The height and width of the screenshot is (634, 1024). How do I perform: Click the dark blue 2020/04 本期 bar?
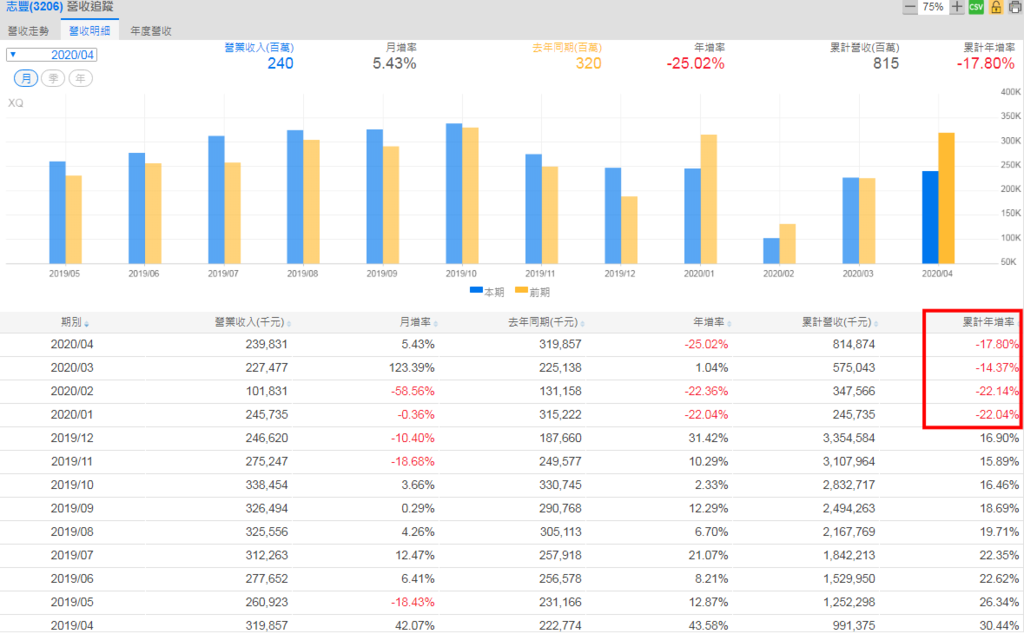[930, 217]
